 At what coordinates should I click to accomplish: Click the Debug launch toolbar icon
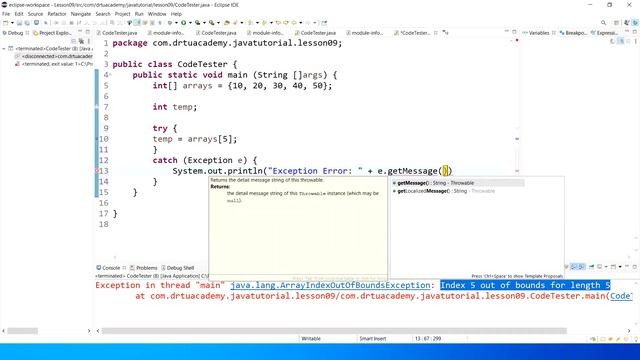click(170, 23)
